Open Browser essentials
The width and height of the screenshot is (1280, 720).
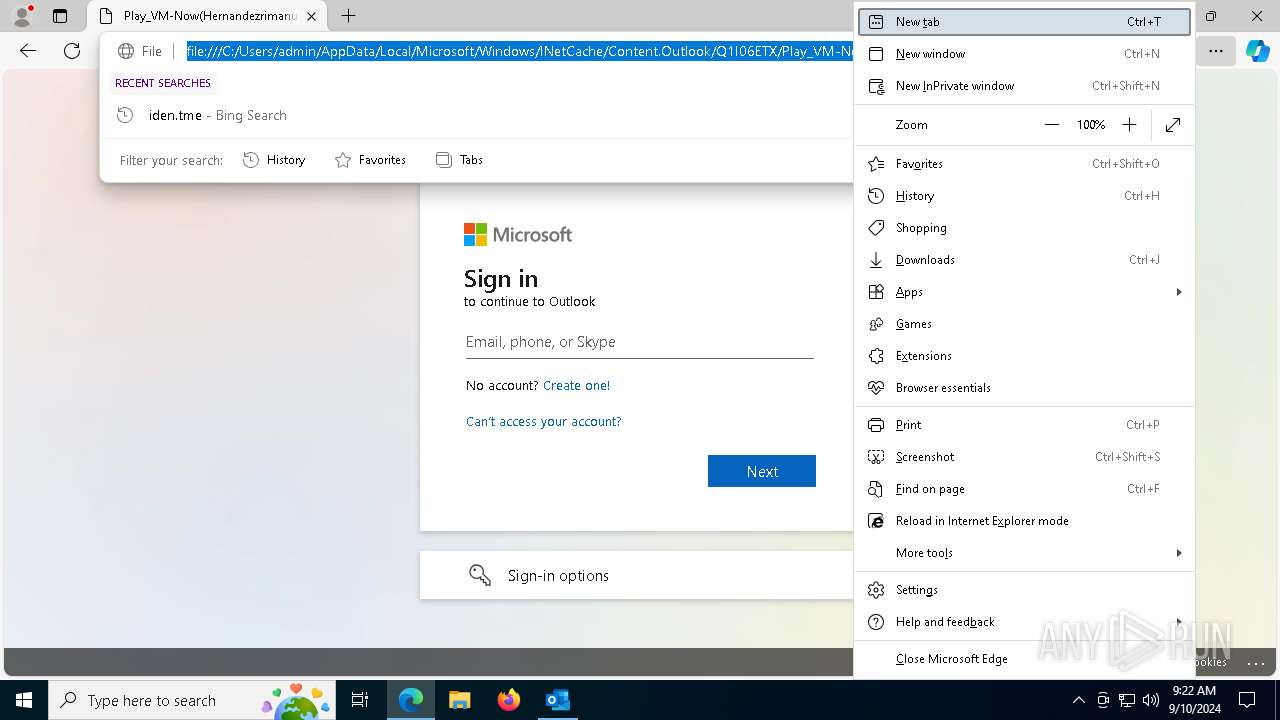coord(1024,388)
